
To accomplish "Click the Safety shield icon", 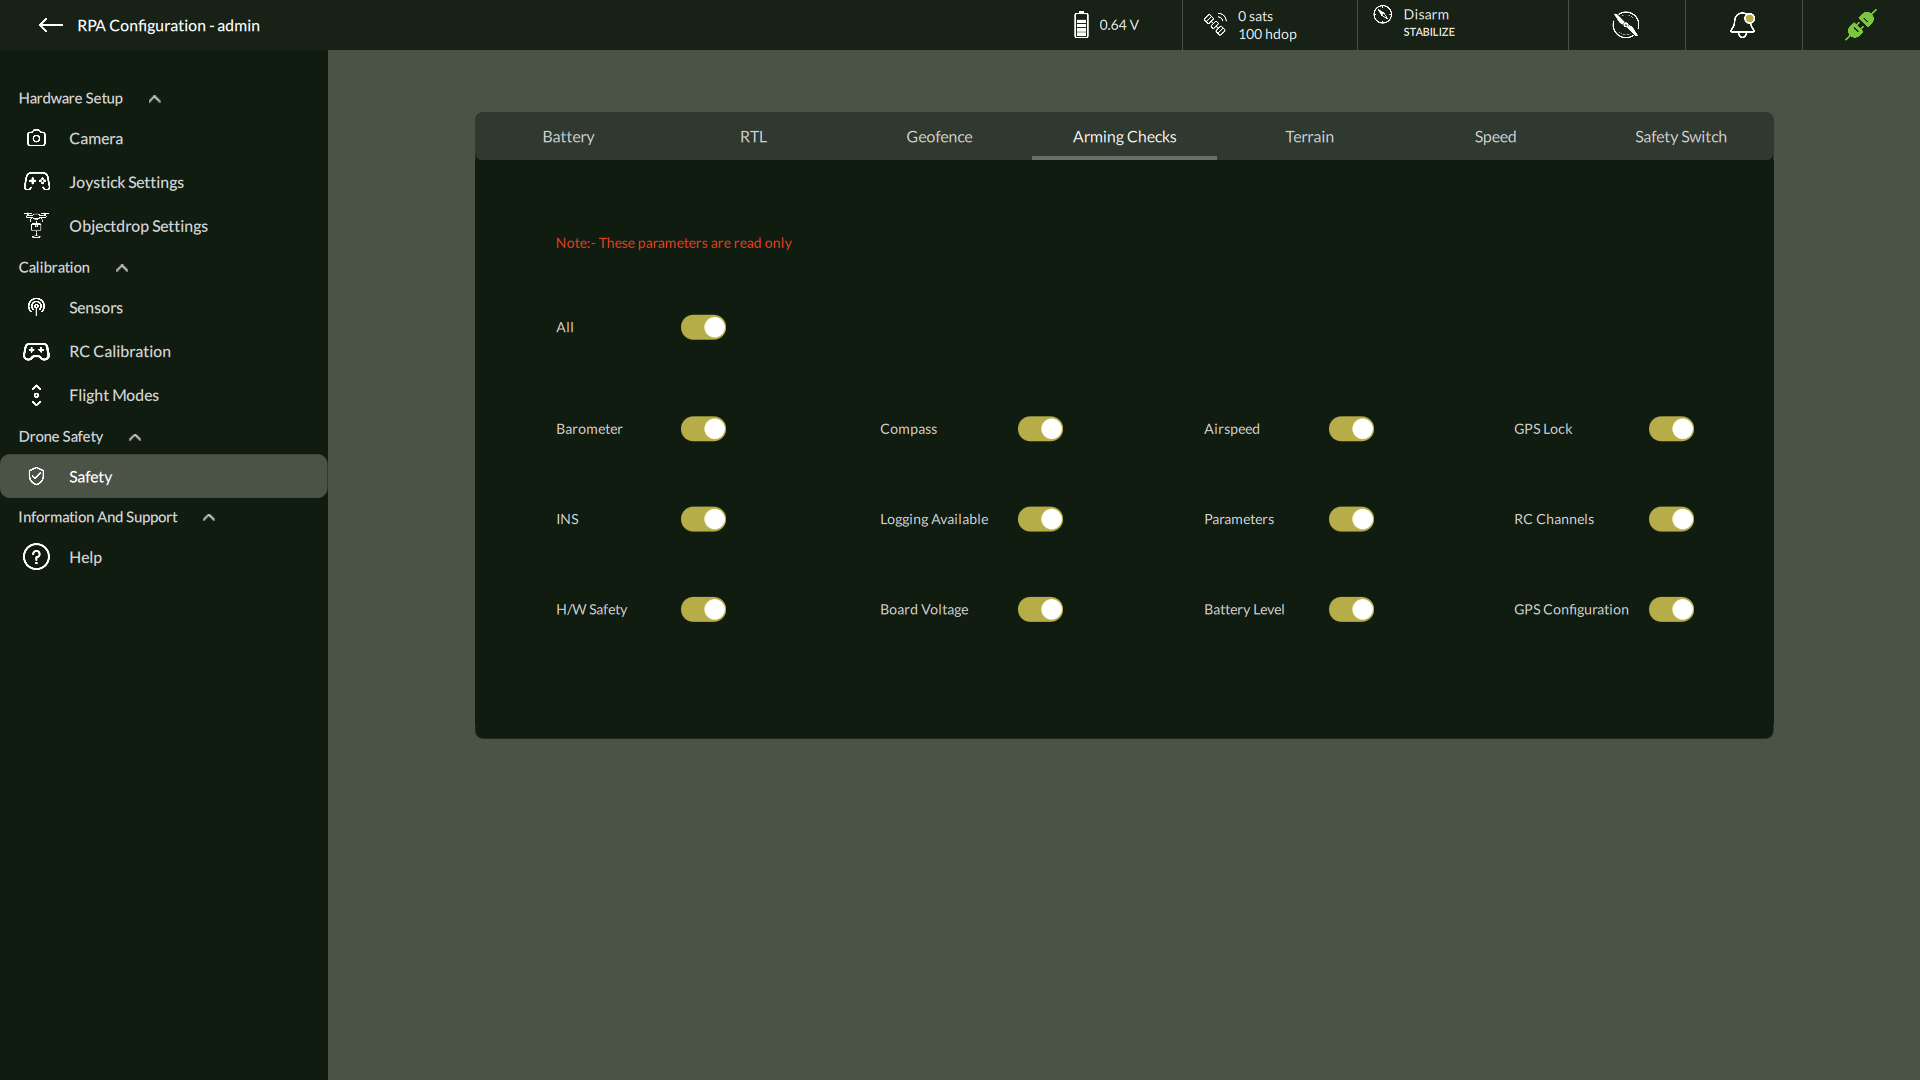I will 37,476.
